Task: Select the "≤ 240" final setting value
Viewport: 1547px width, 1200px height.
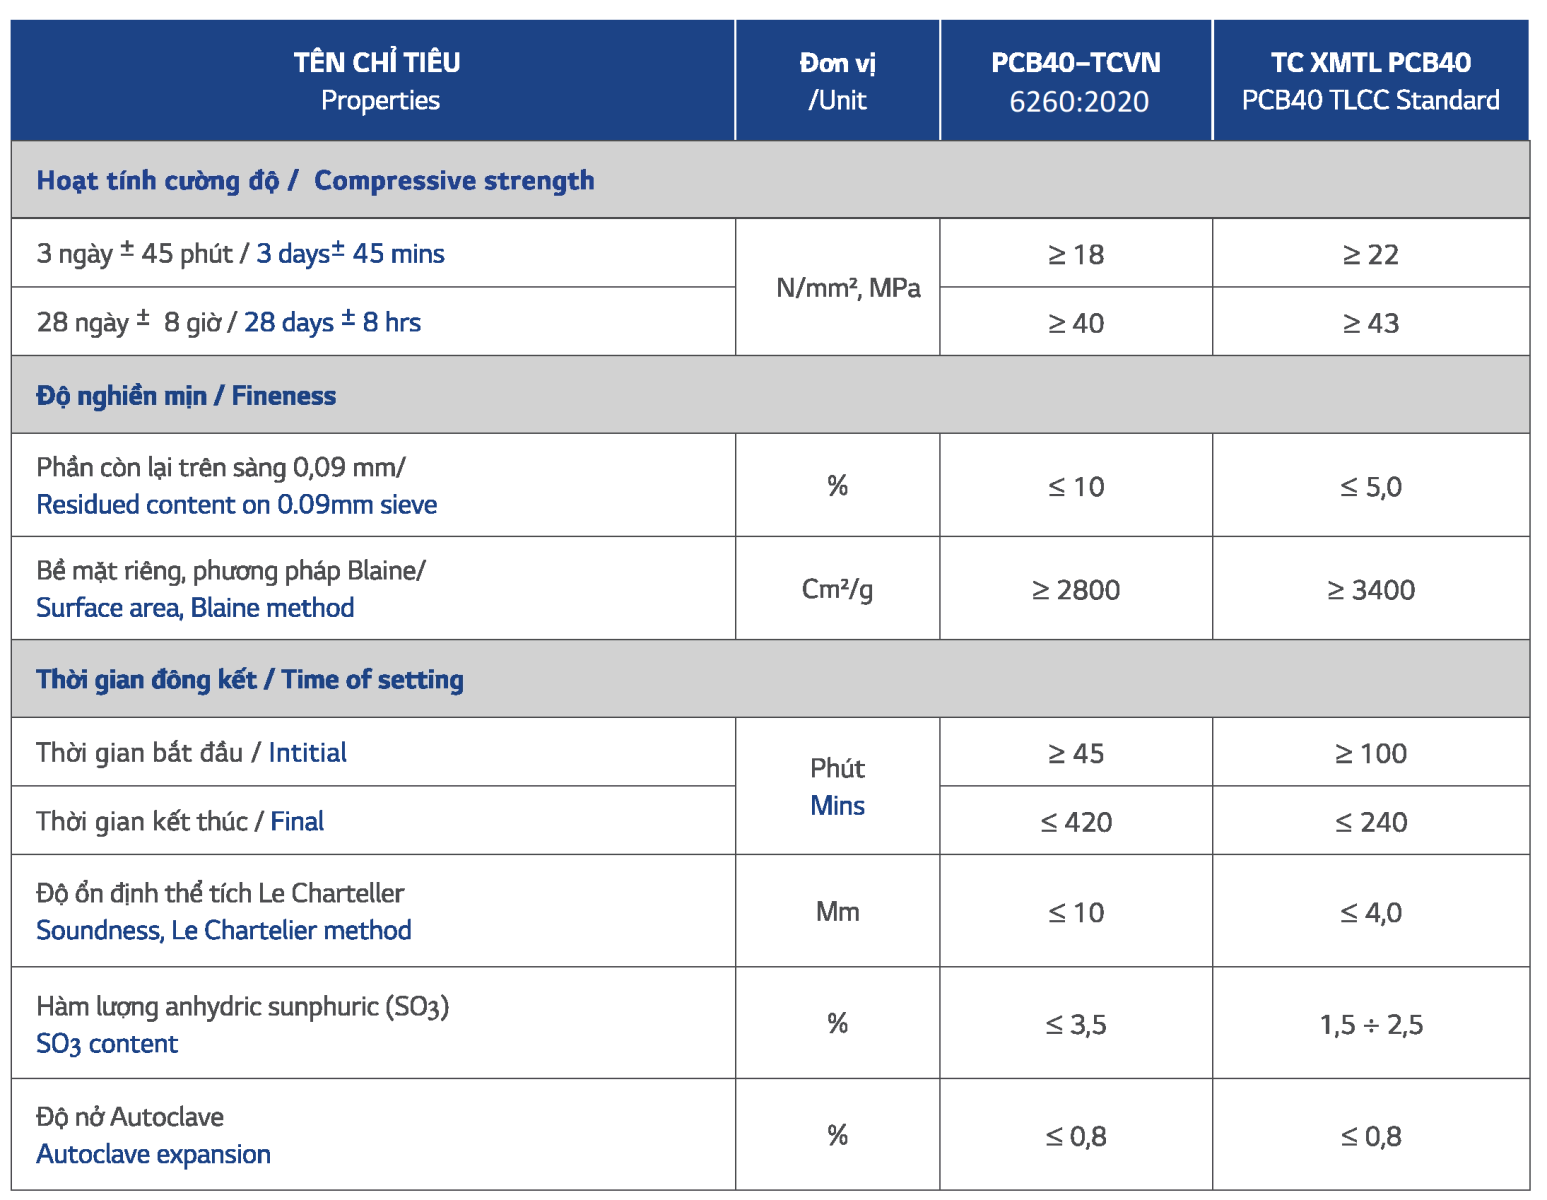Action: point(1370,823)
